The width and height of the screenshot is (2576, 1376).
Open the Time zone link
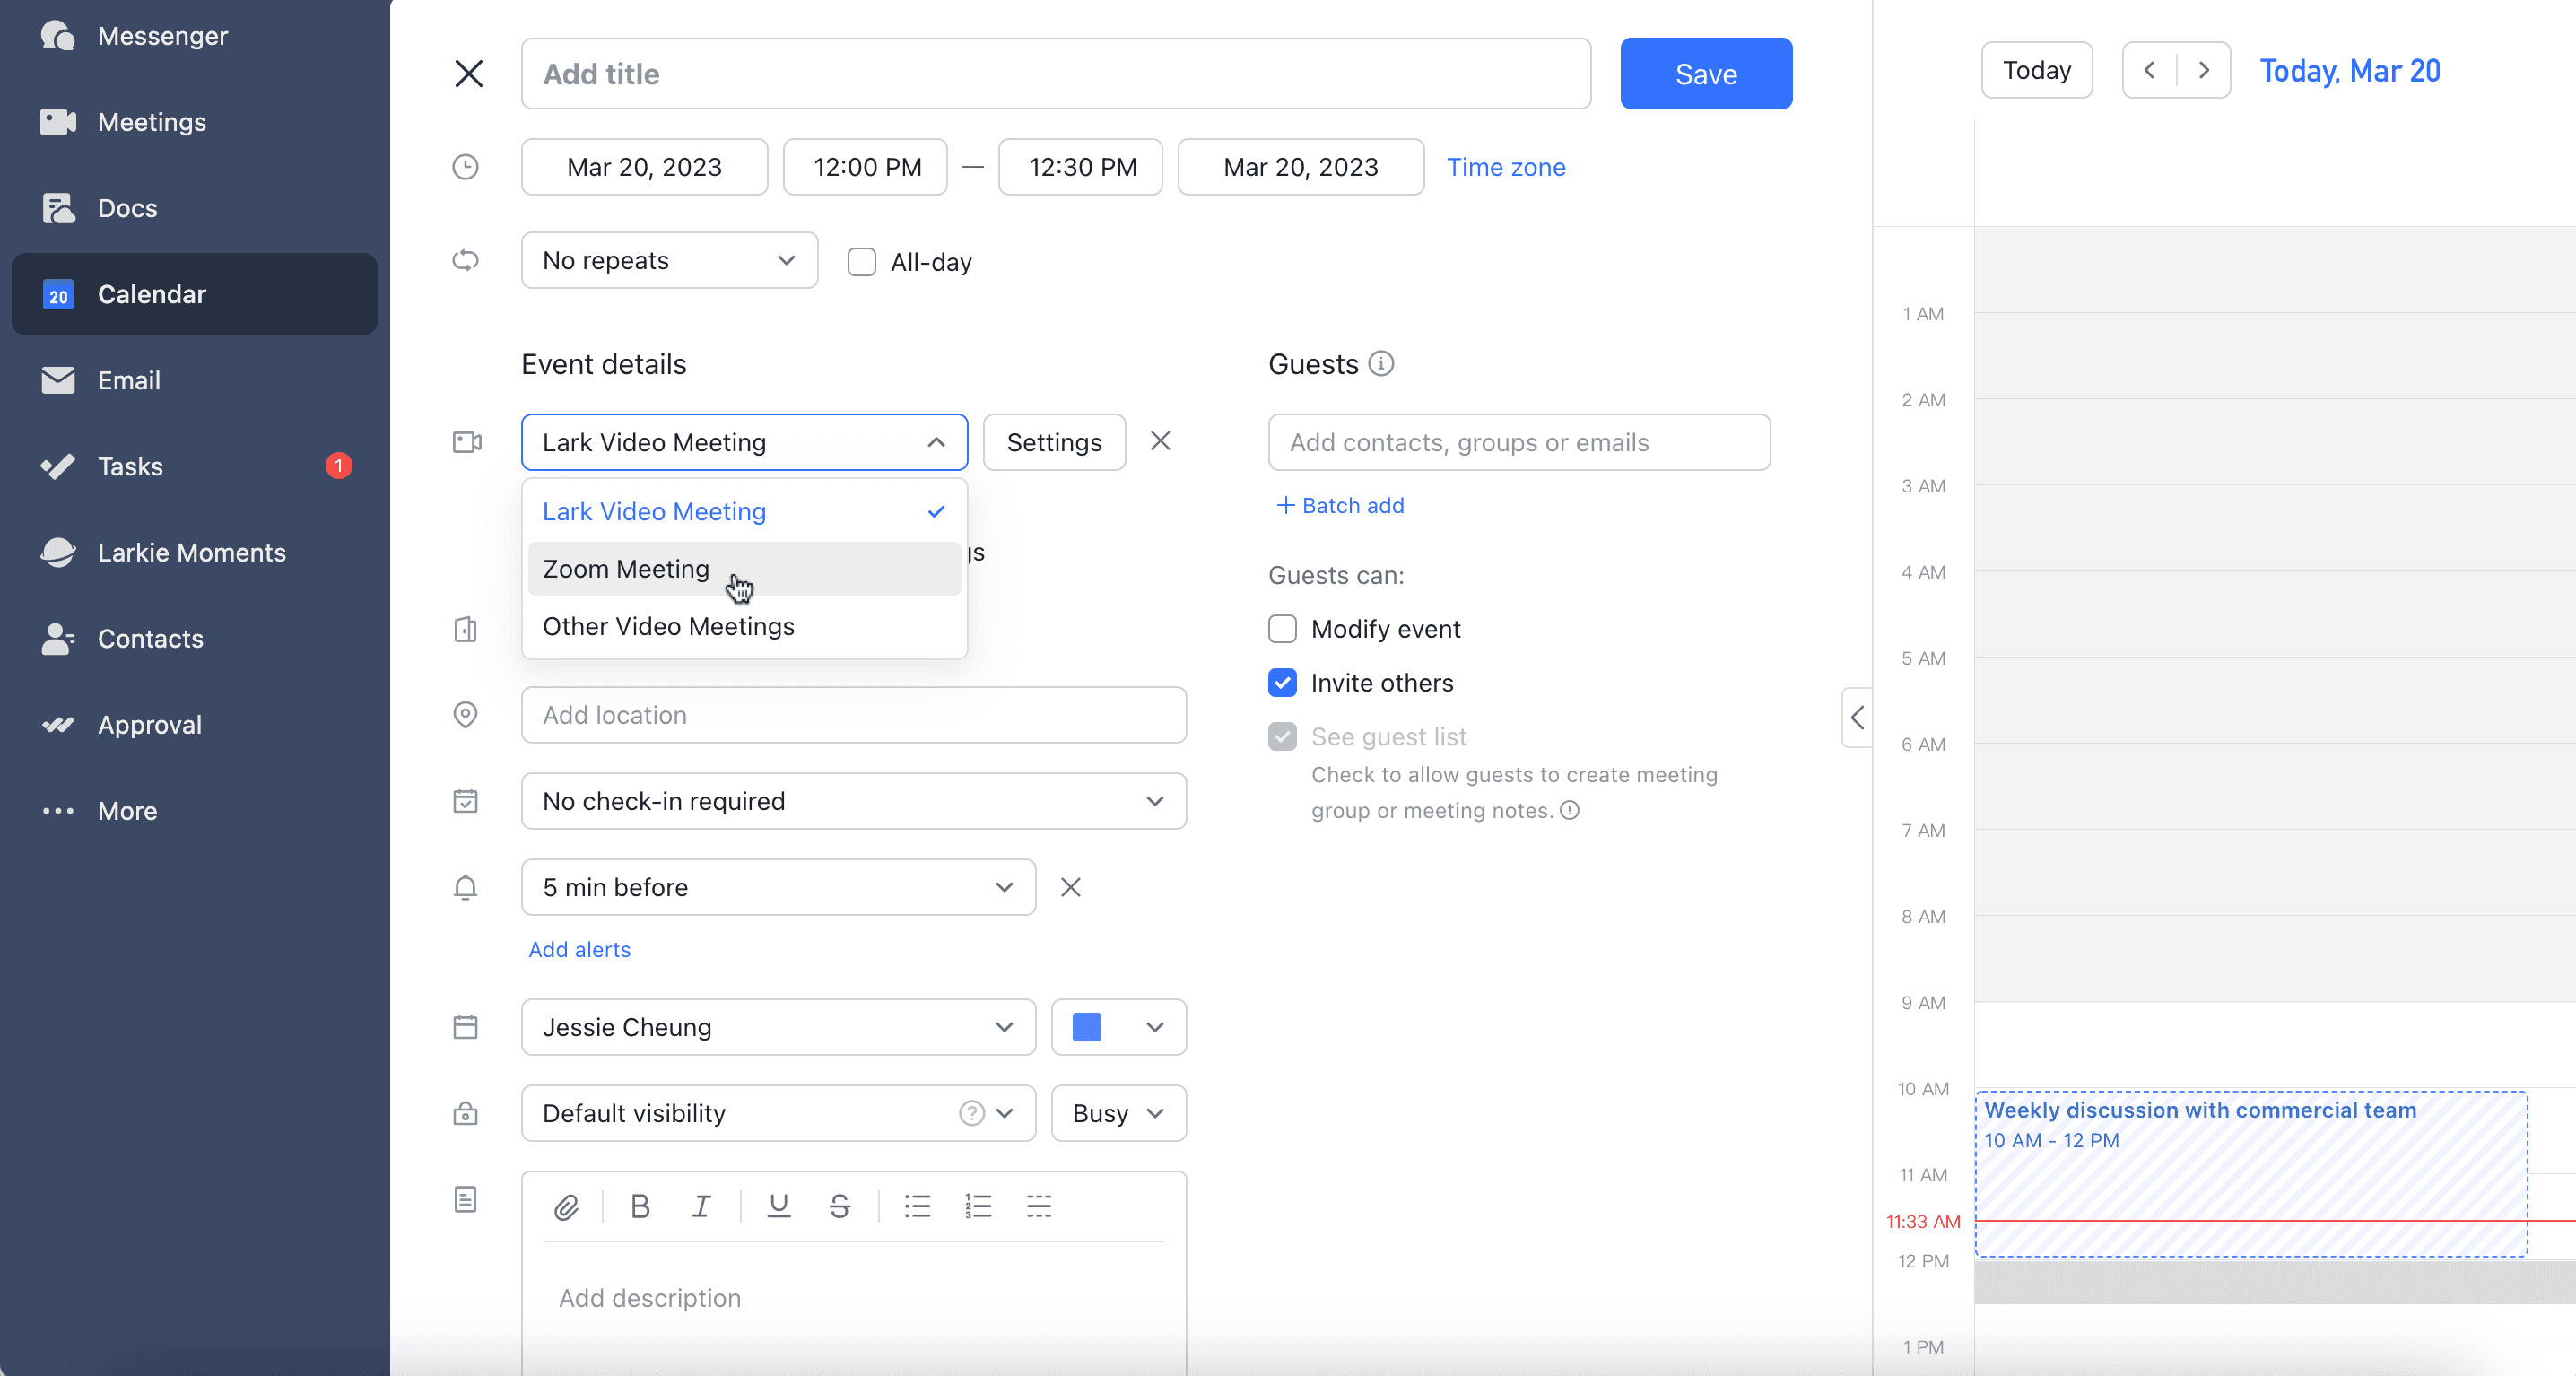coord(1506,167)
